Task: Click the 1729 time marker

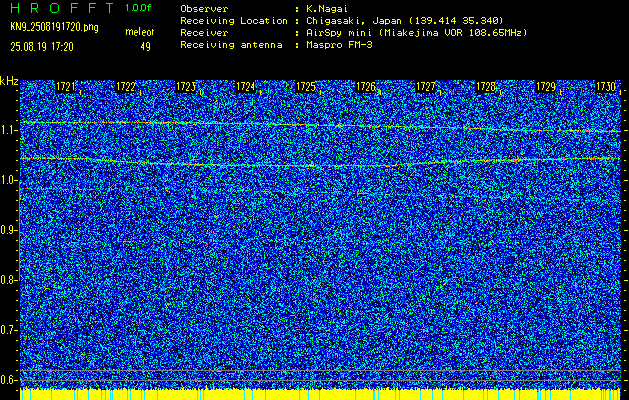Action: pyautogui.click(x=546, y=87)
